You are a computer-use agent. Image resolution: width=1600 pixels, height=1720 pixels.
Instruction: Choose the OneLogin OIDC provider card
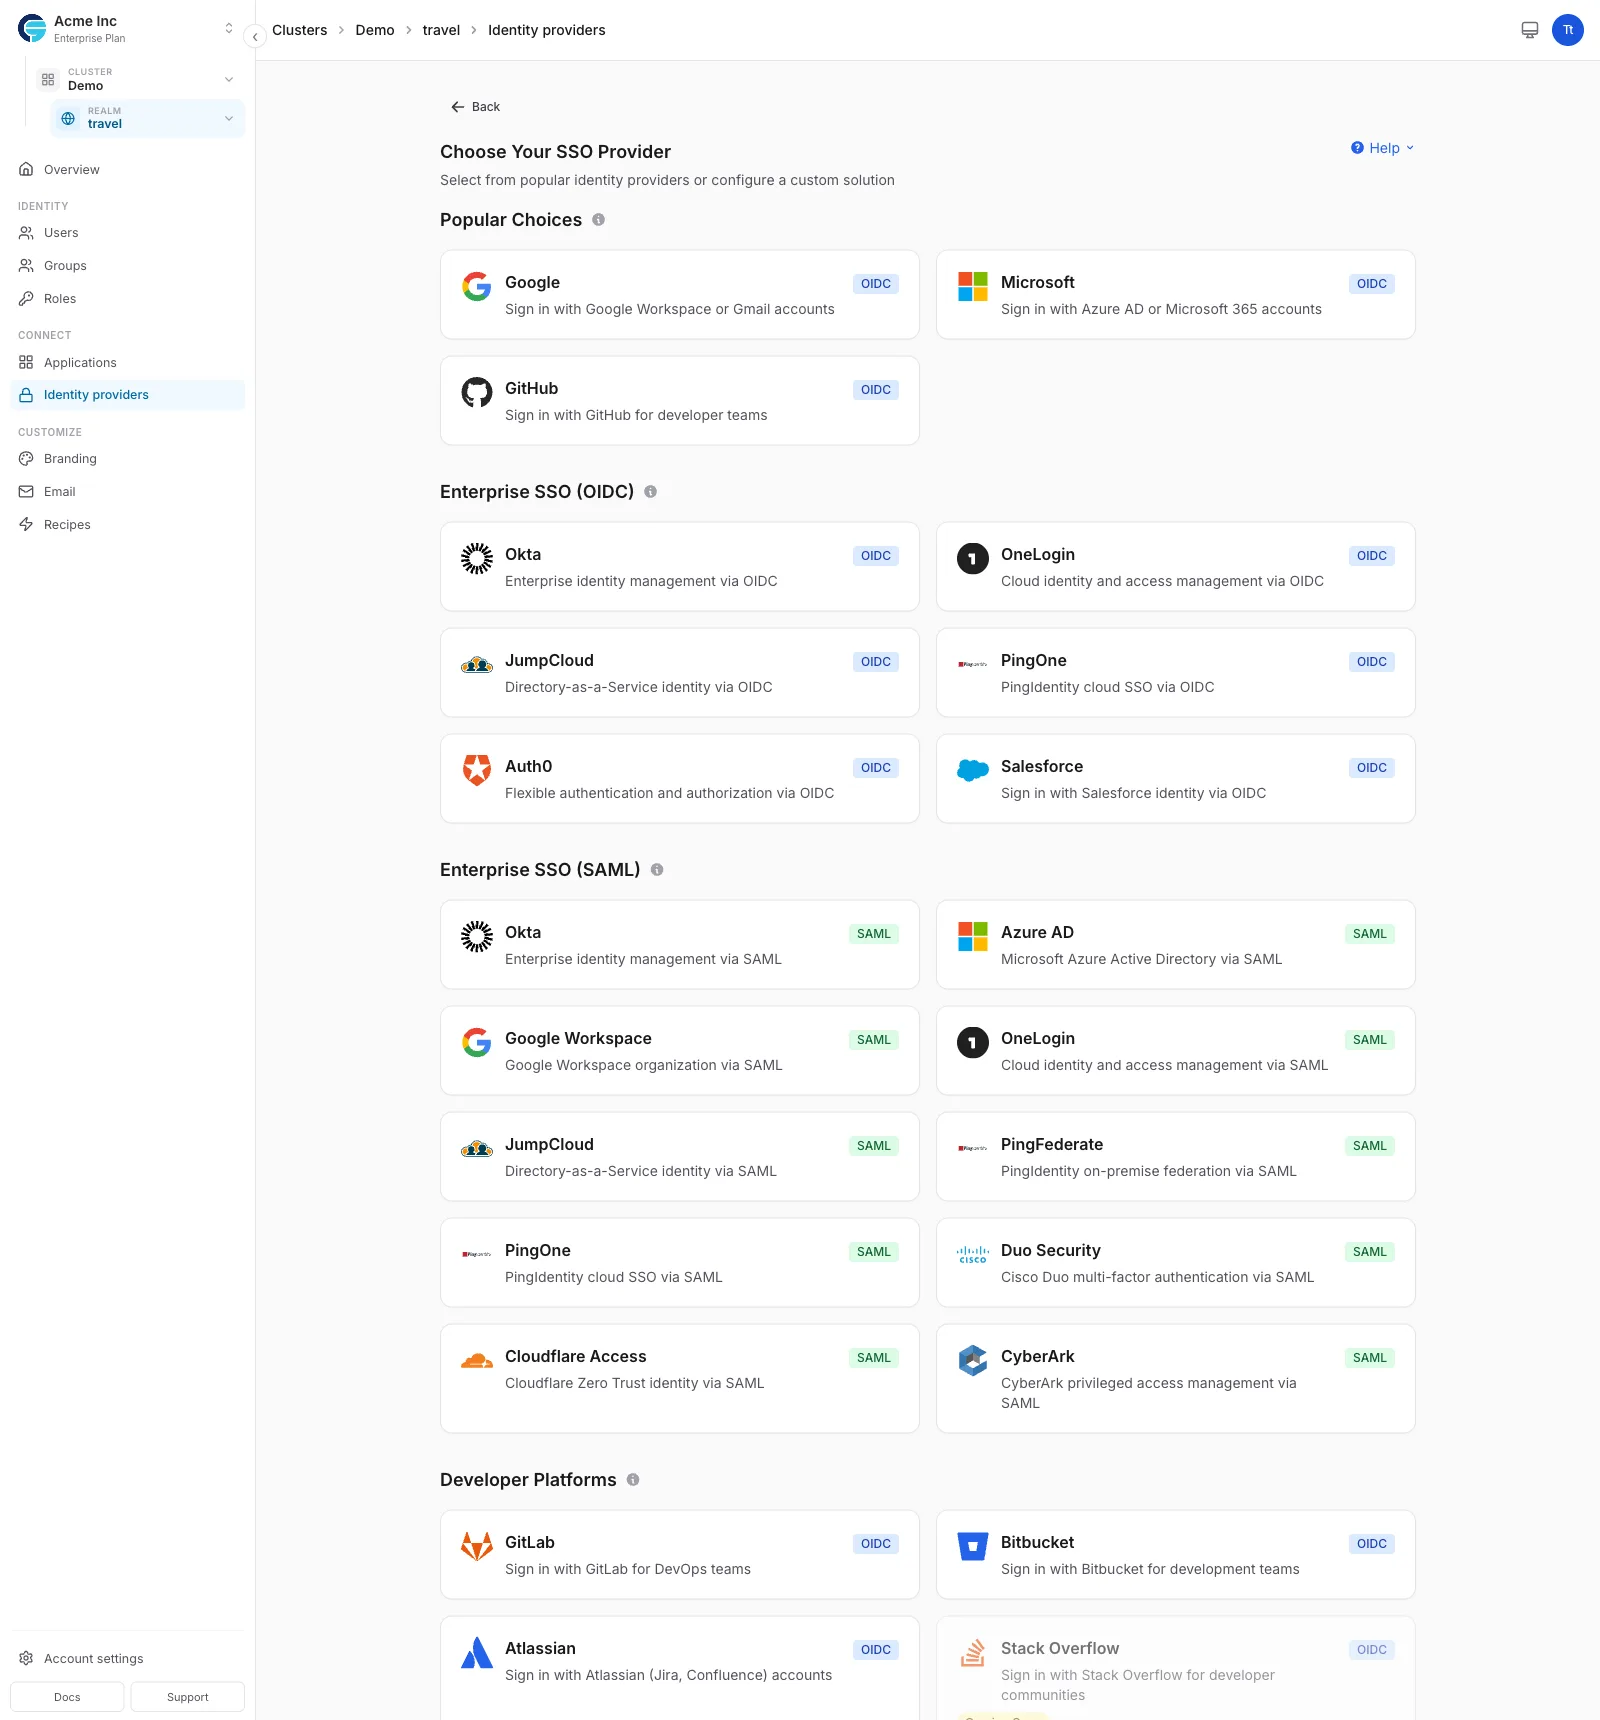pyautogui.click(x=1176, y=567)
